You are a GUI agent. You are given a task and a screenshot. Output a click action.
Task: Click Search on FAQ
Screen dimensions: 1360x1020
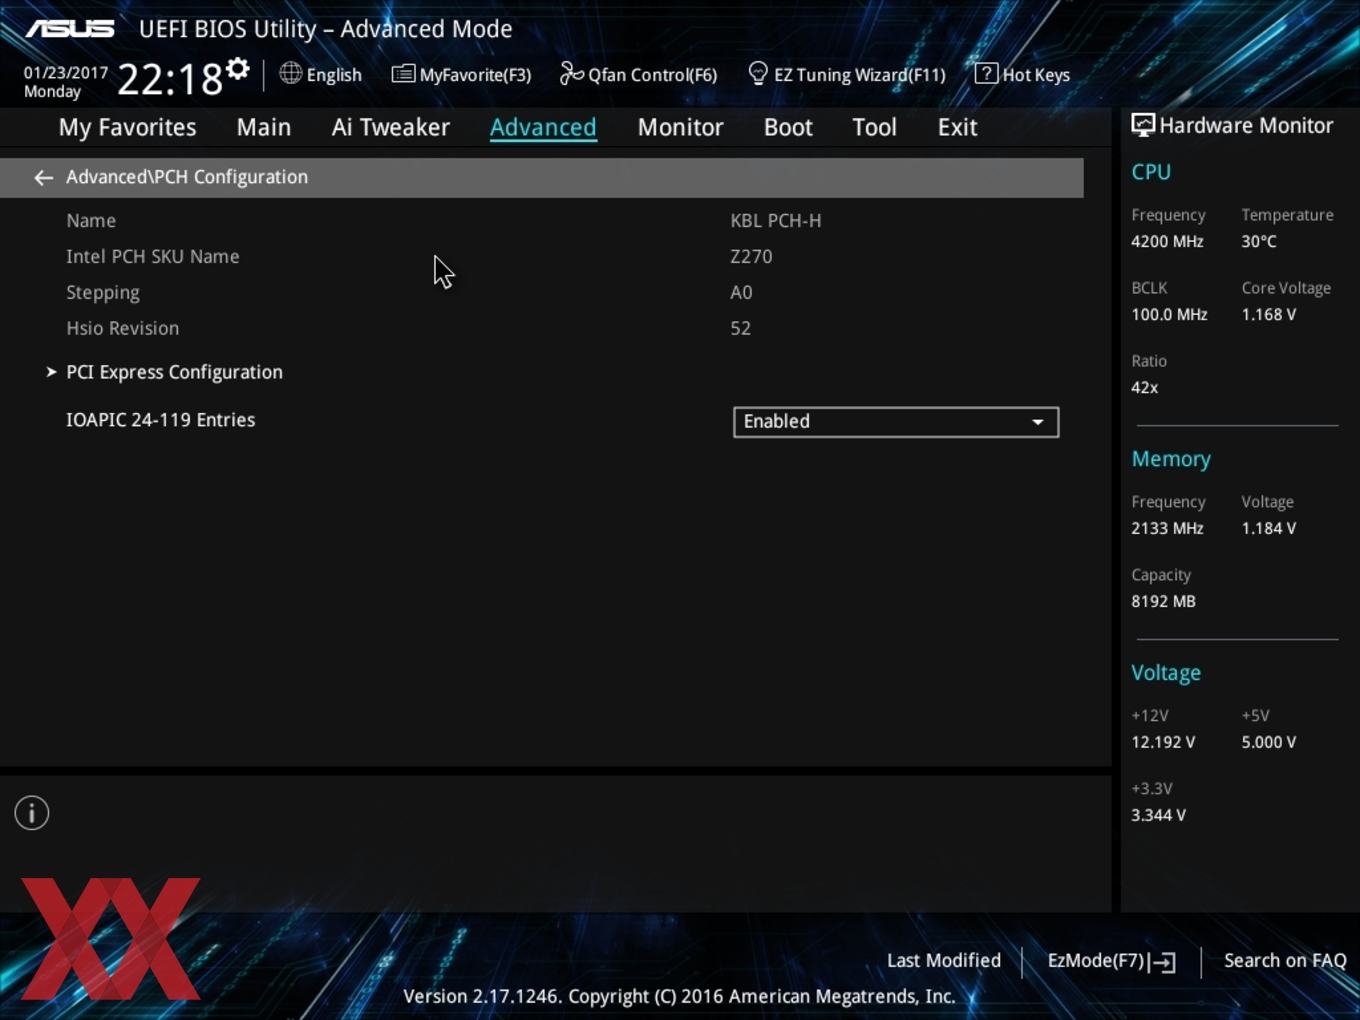(x=1285, y=960)
